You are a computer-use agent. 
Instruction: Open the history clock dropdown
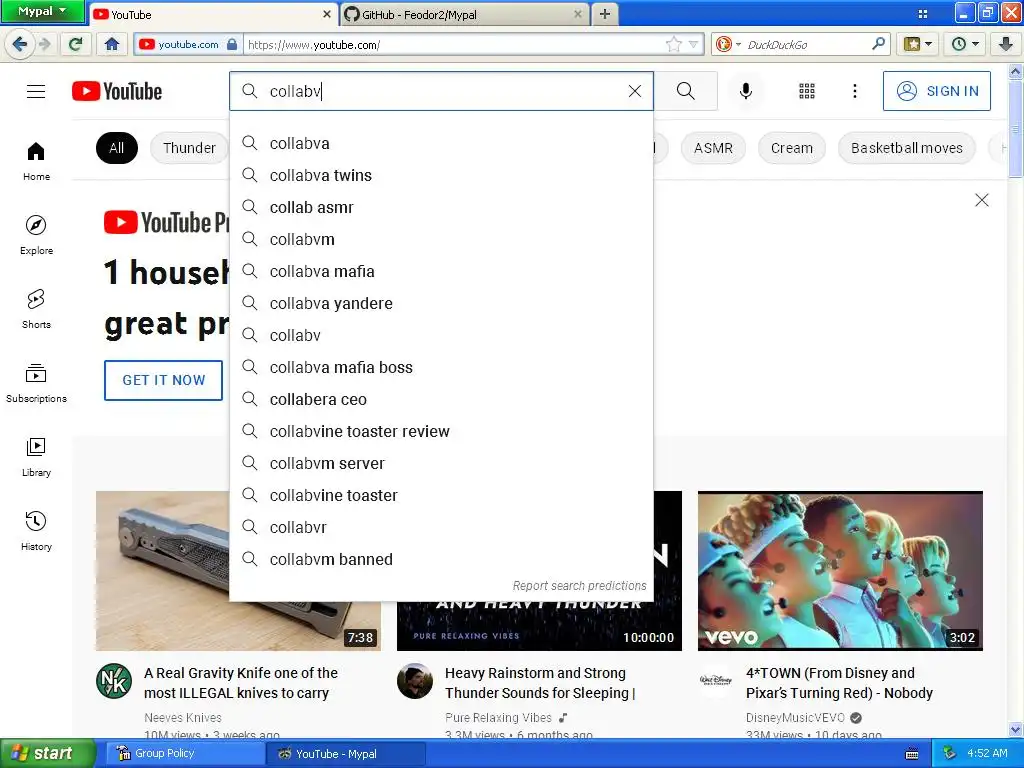(x=965, y=44)
